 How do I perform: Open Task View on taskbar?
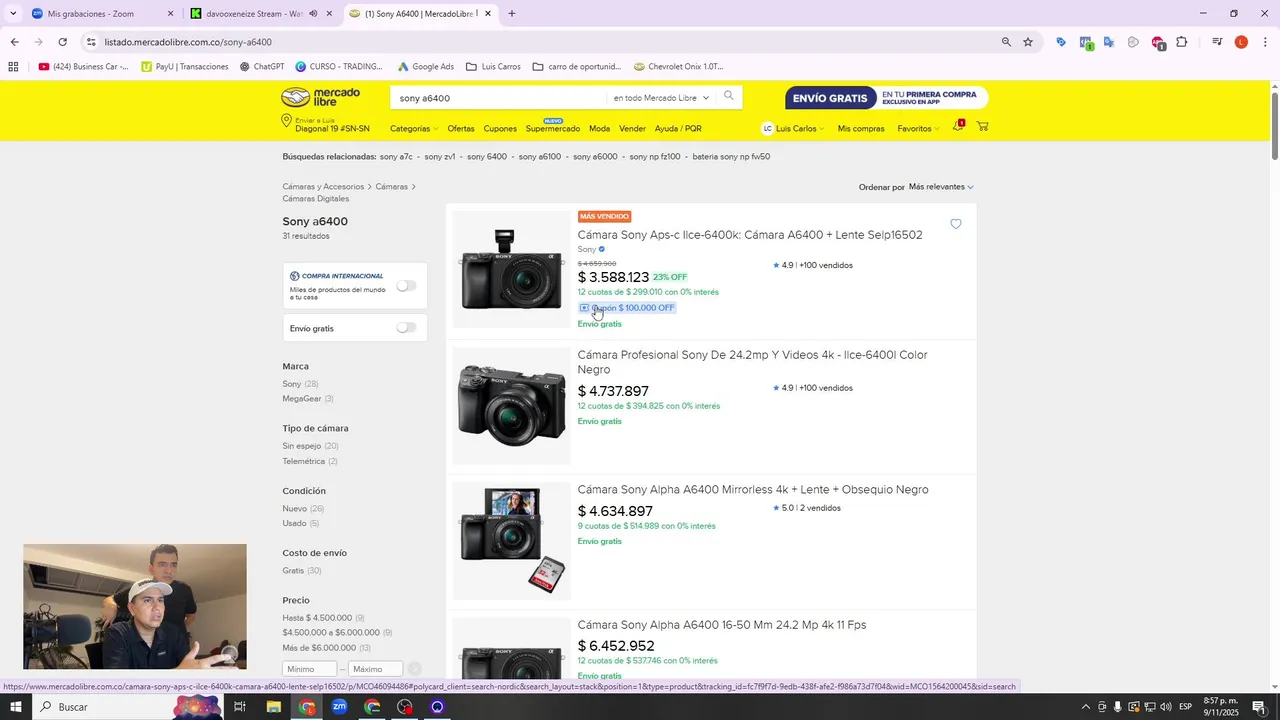point(240,707)
